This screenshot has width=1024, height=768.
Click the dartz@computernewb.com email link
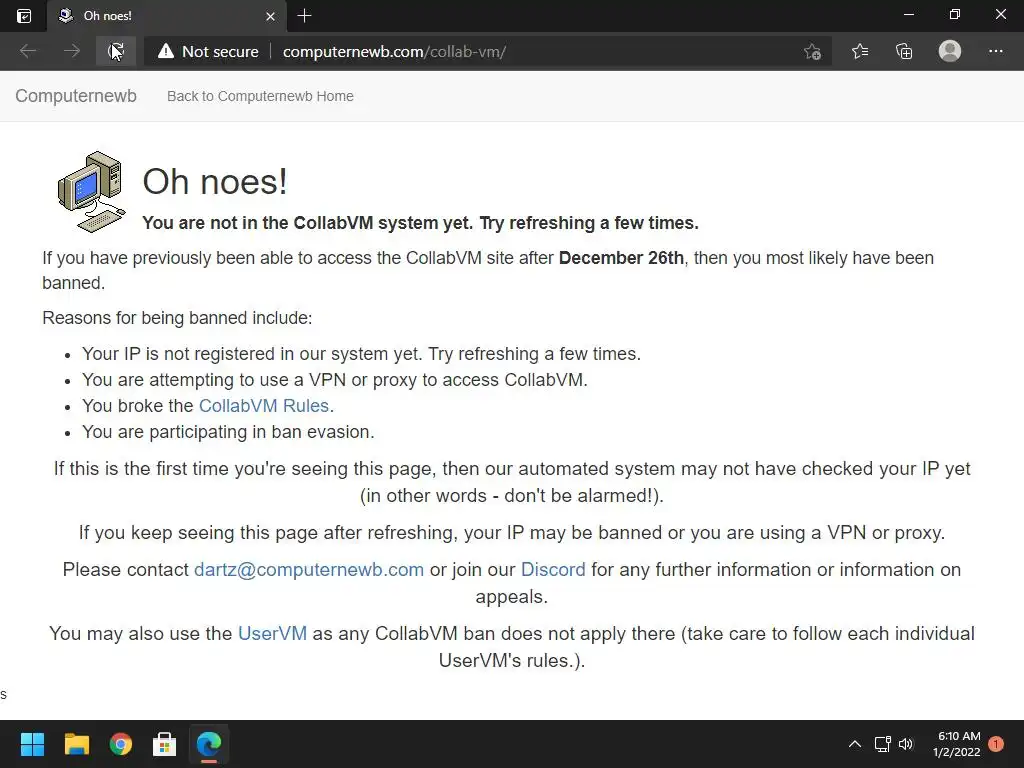point(309,569)
